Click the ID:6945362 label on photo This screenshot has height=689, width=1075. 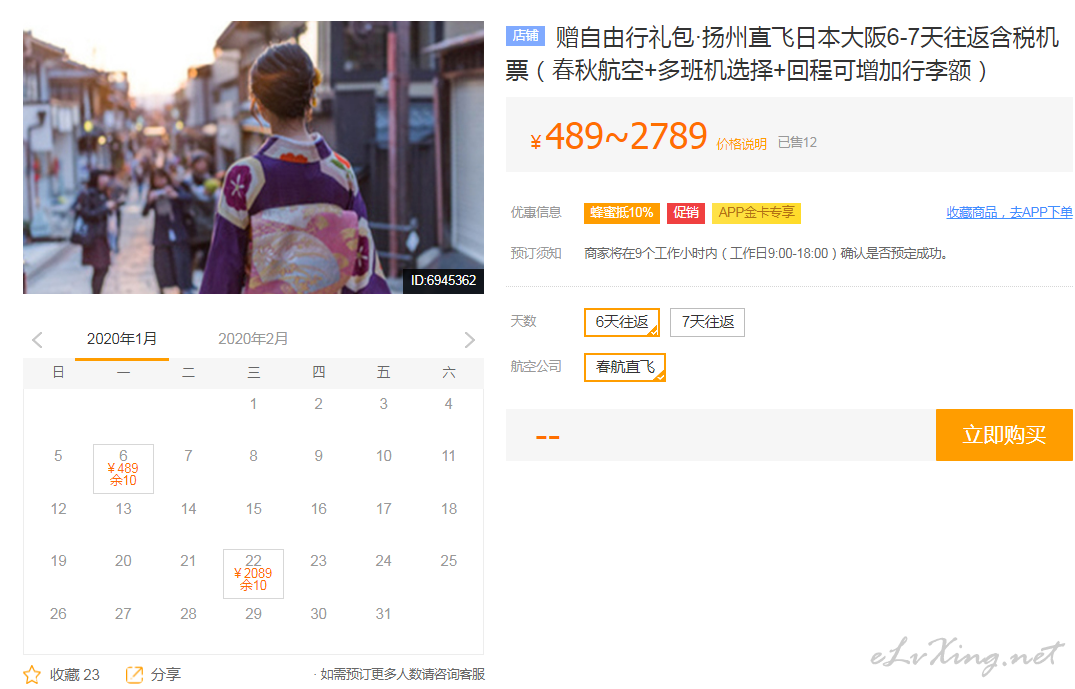click(444, 280)
